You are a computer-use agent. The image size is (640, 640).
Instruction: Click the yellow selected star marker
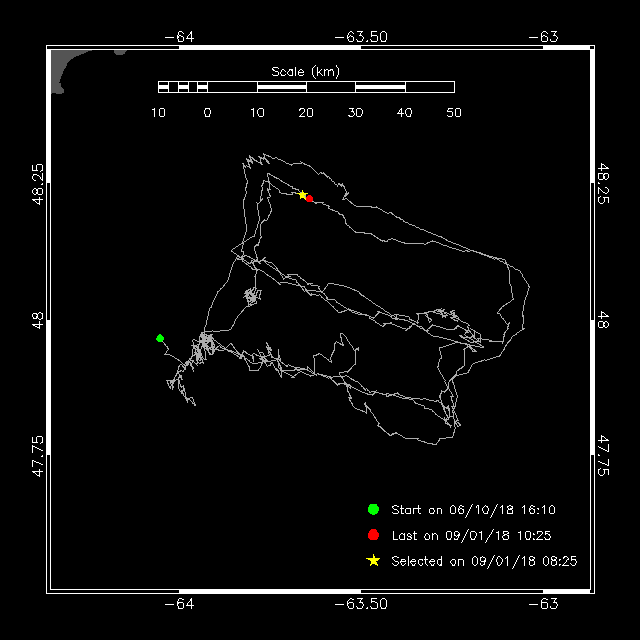(x=302, y=195)
